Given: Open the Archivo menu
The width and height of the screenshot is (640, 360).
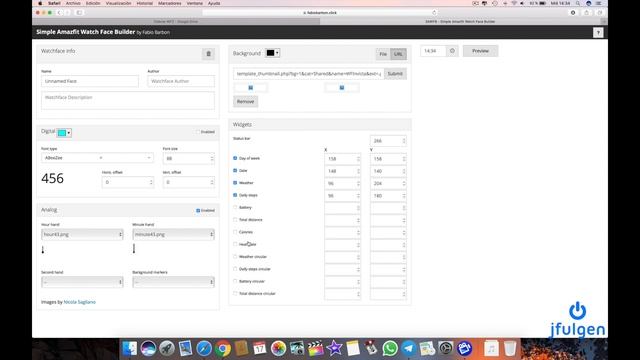Looking at the screenshot, I should [73, 3].
